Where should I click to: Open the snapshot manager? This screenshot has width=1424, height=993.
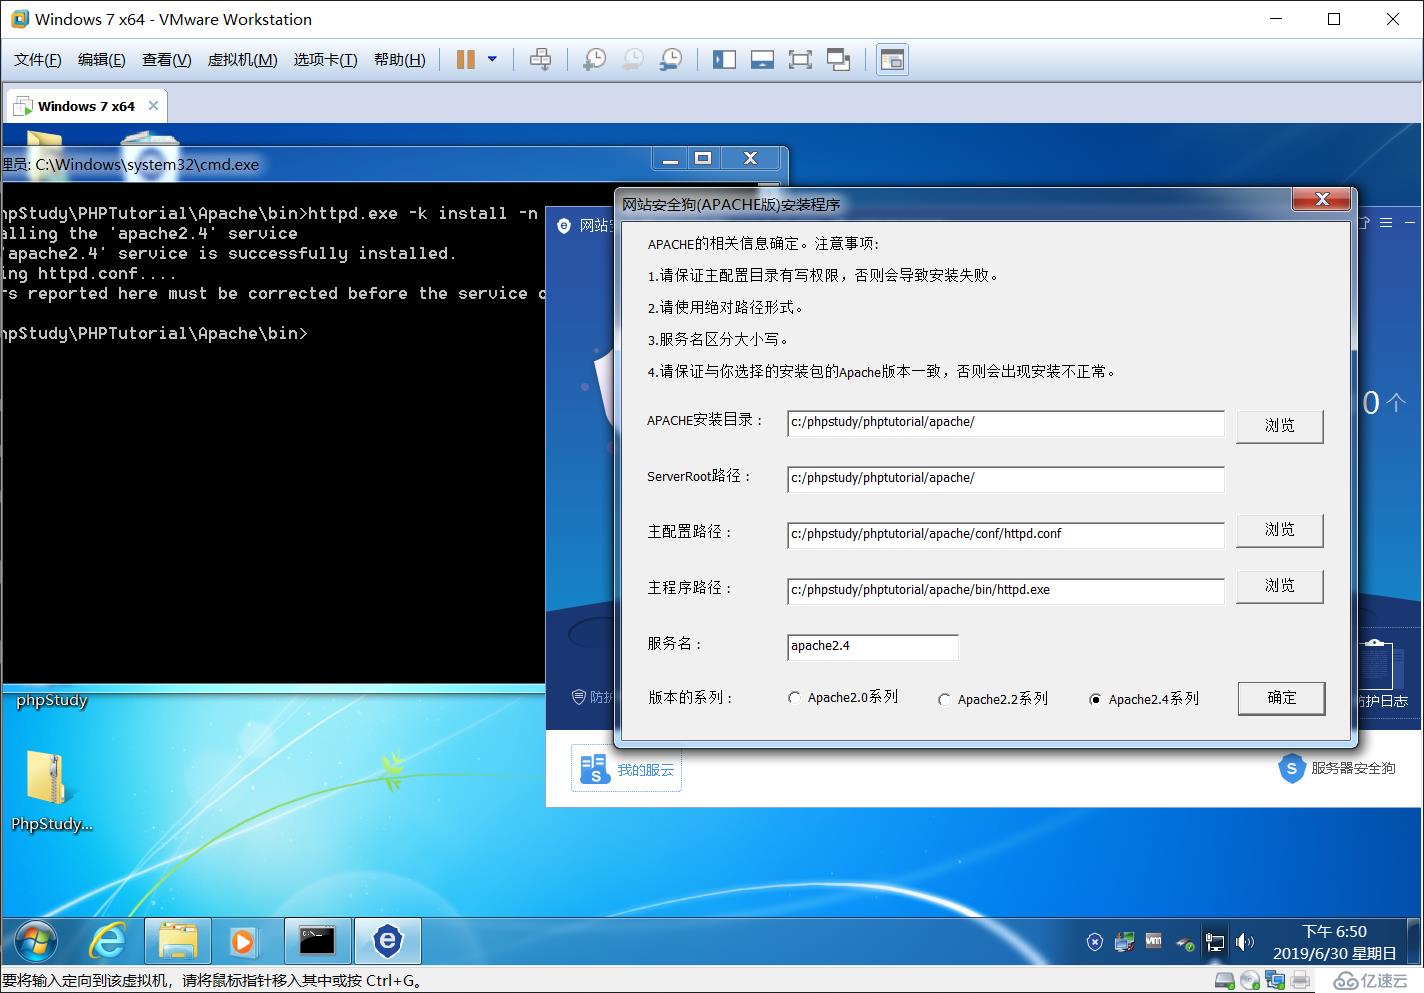[x=671, y=60]
